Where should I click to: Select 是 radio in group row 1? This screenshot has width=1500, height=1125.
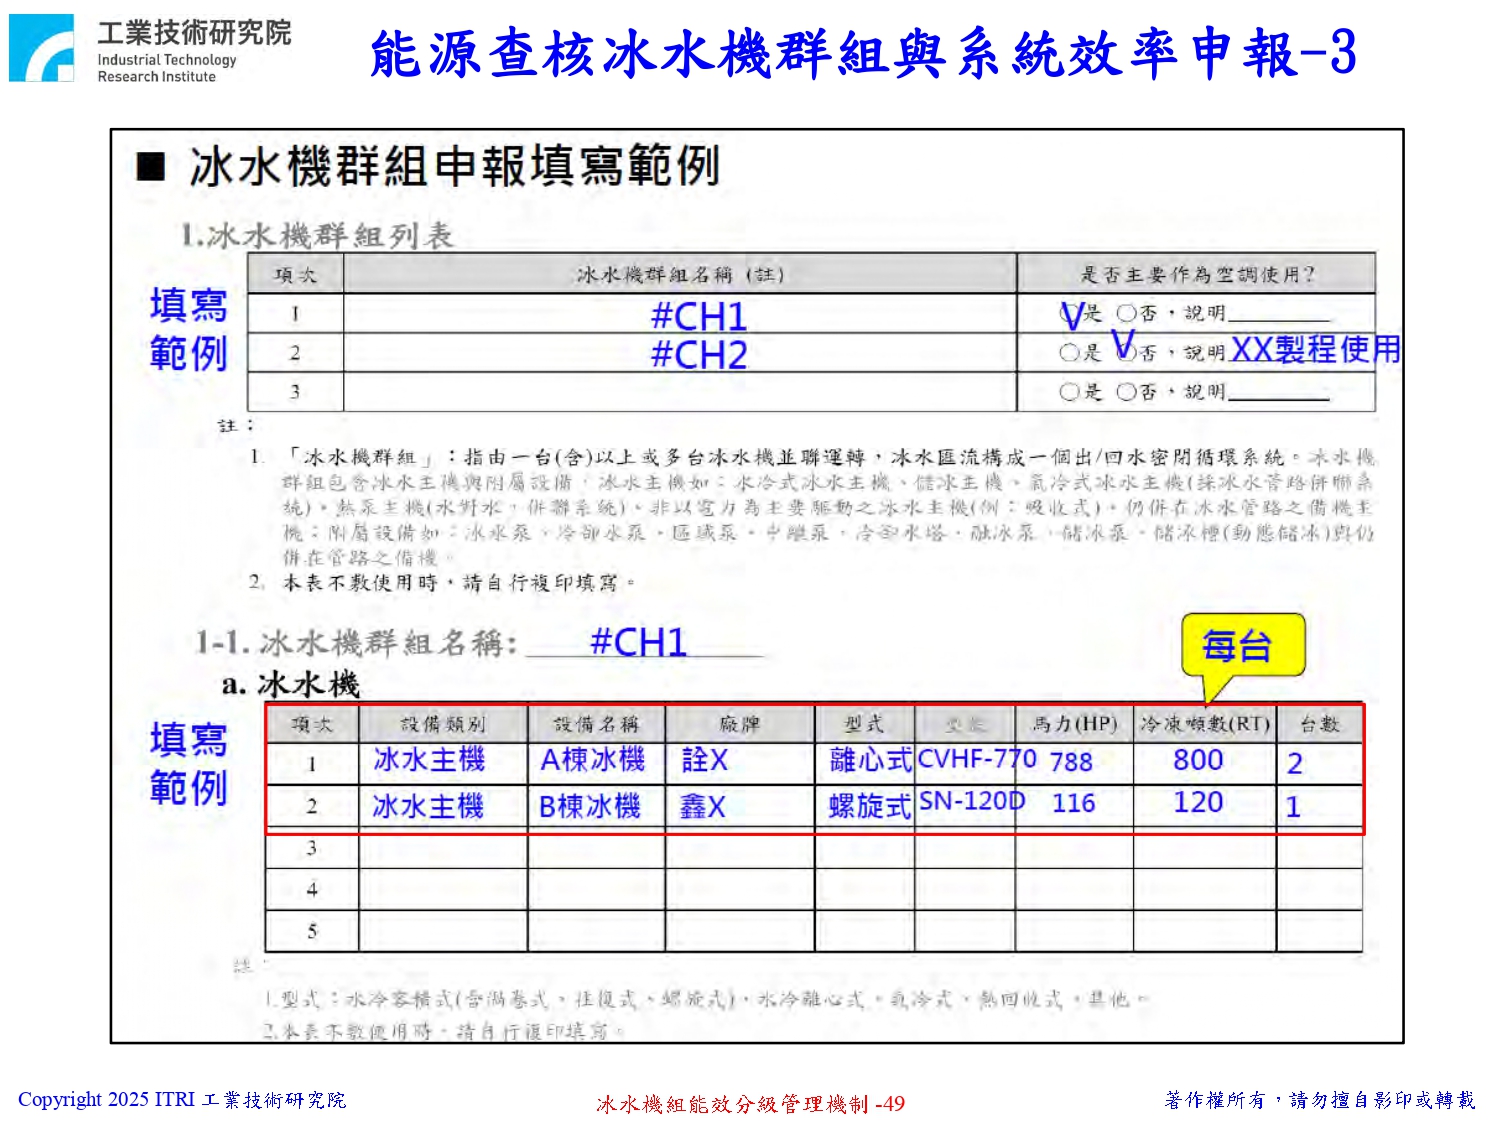[1069, 314]
